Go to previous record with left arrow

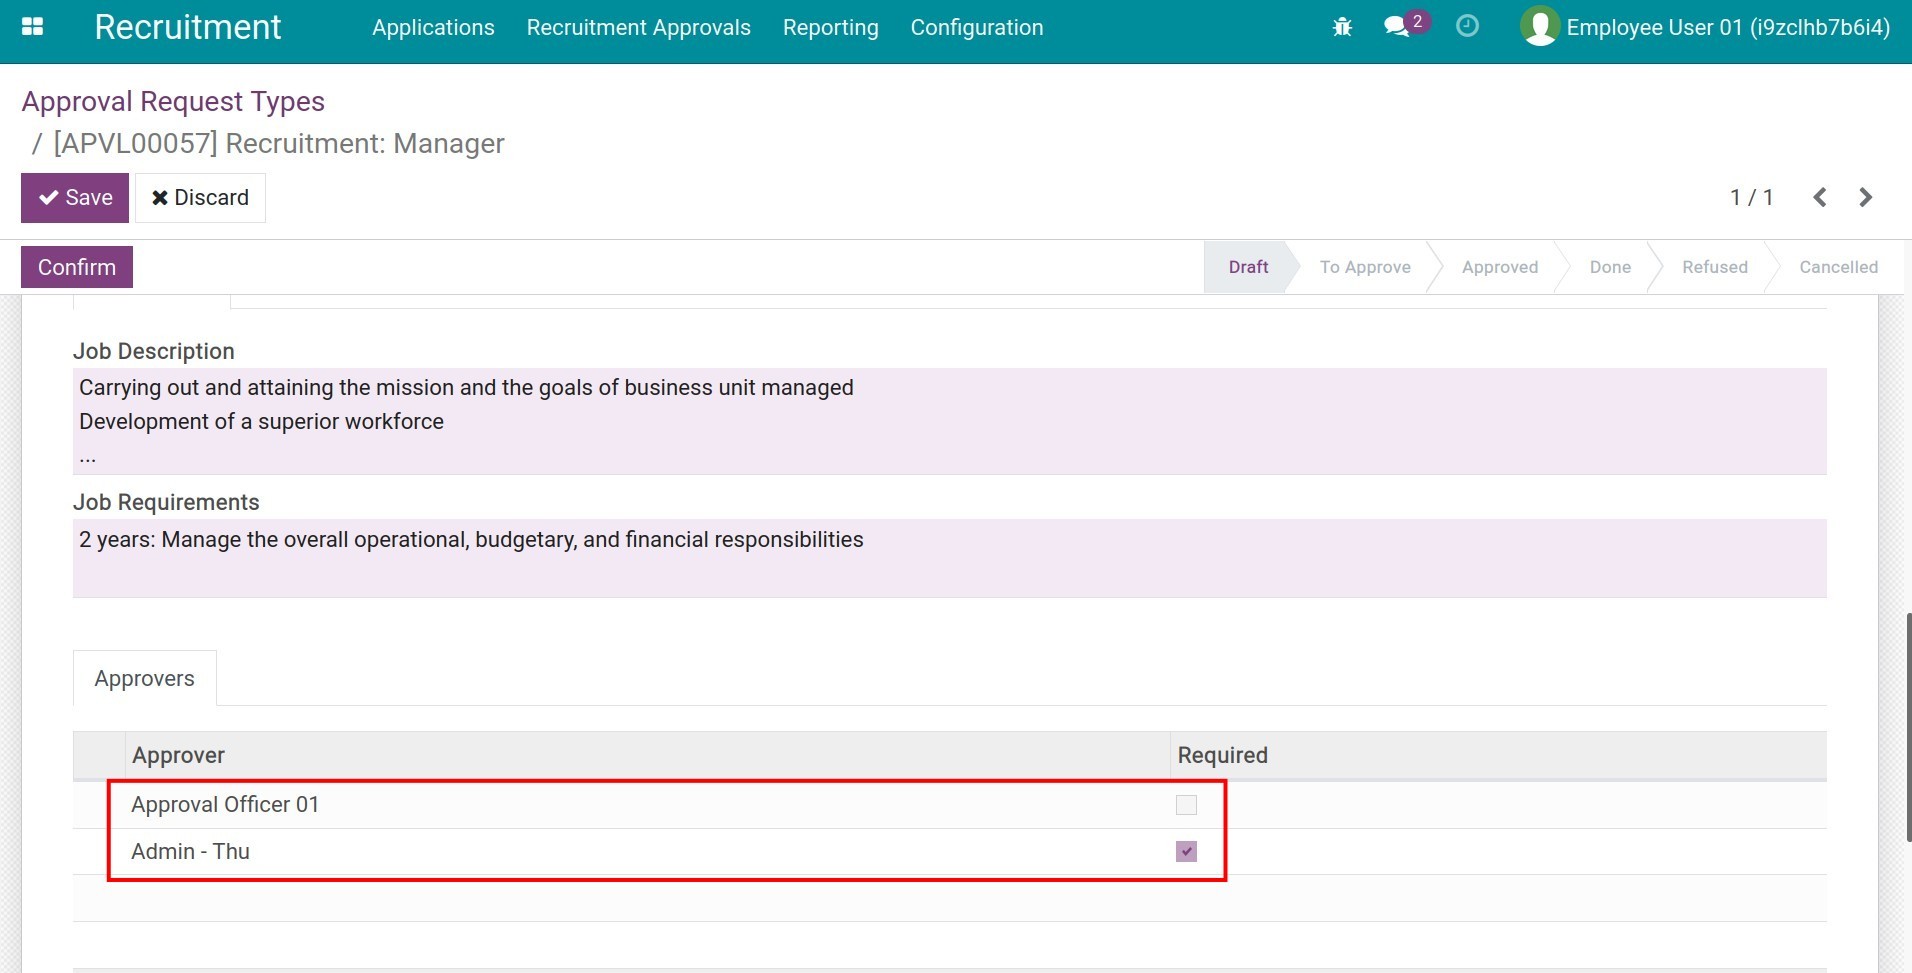coord(1820,197)
